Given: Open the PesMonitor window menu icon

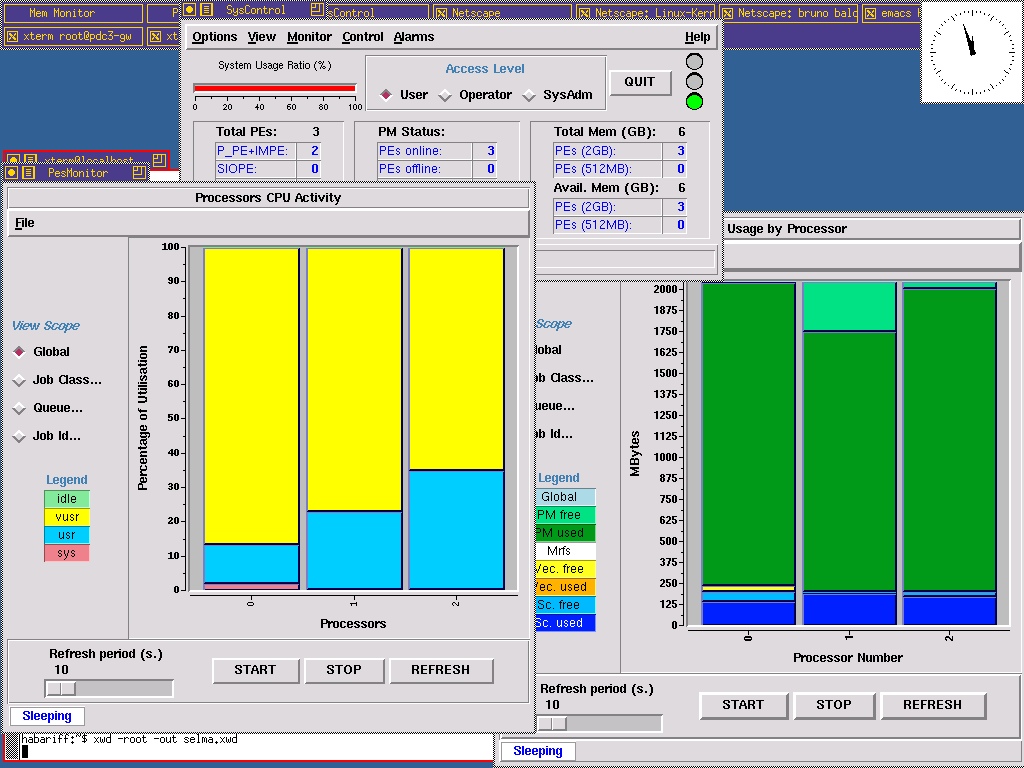Looking at the screenshot, I should [x=11, y=172].
